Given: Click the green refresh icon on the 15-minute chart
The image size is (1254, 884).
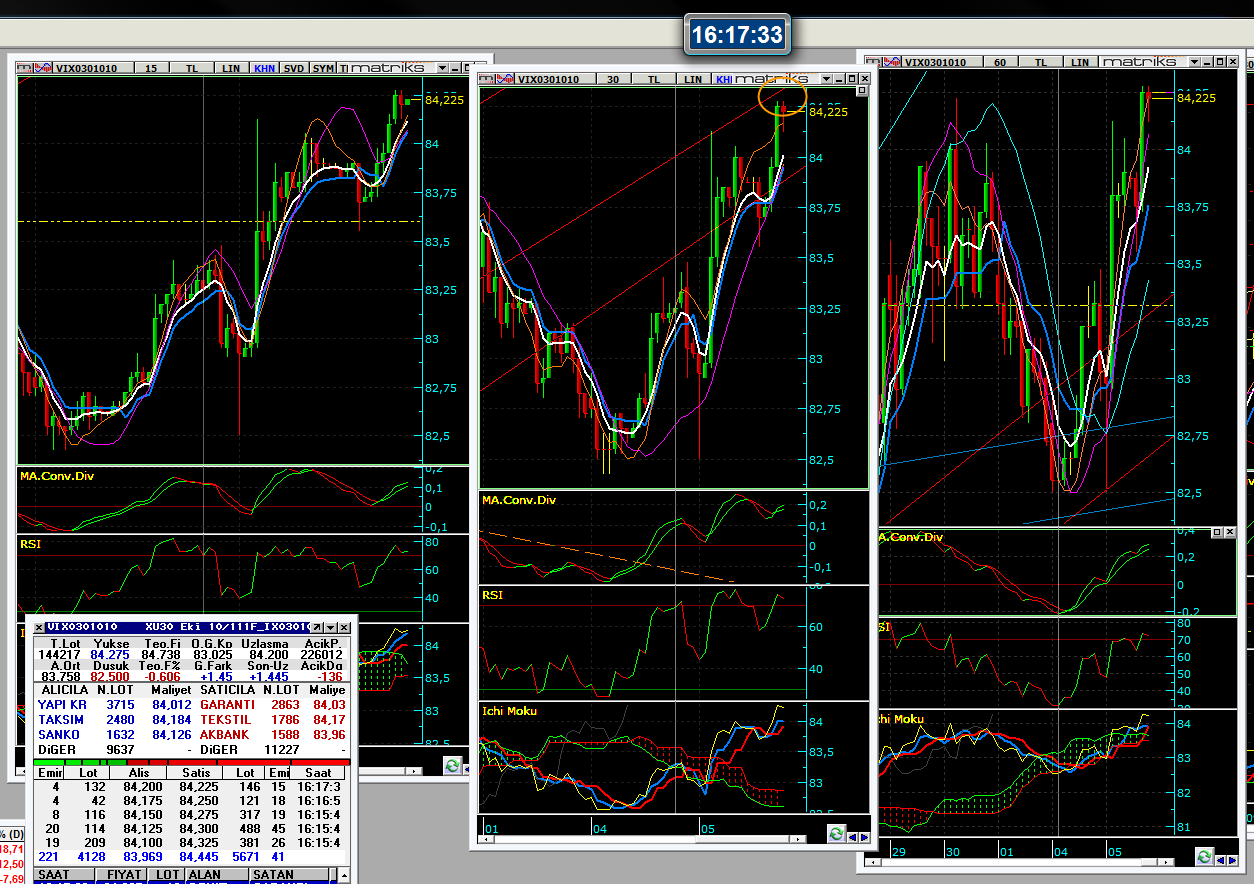Looking at the screenshot, I should pos(452,766).
